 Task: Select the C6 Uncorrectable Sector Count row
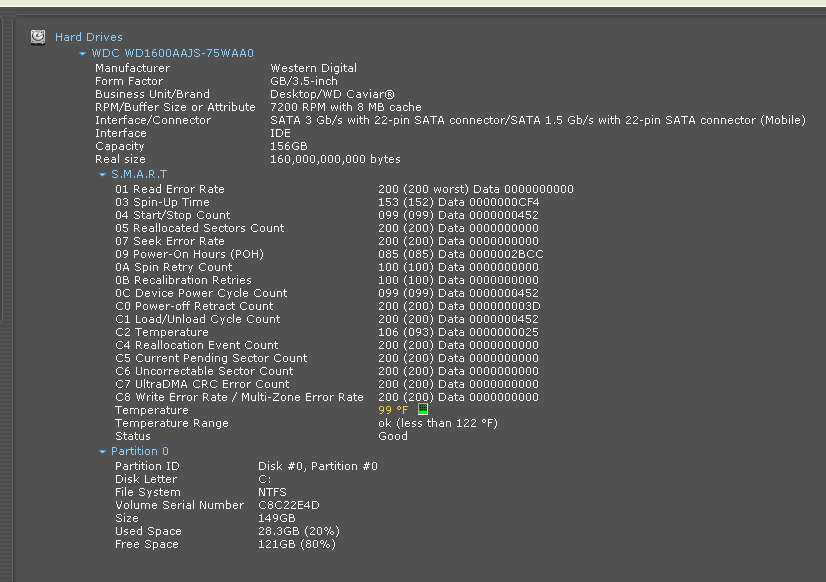(327, 371)
